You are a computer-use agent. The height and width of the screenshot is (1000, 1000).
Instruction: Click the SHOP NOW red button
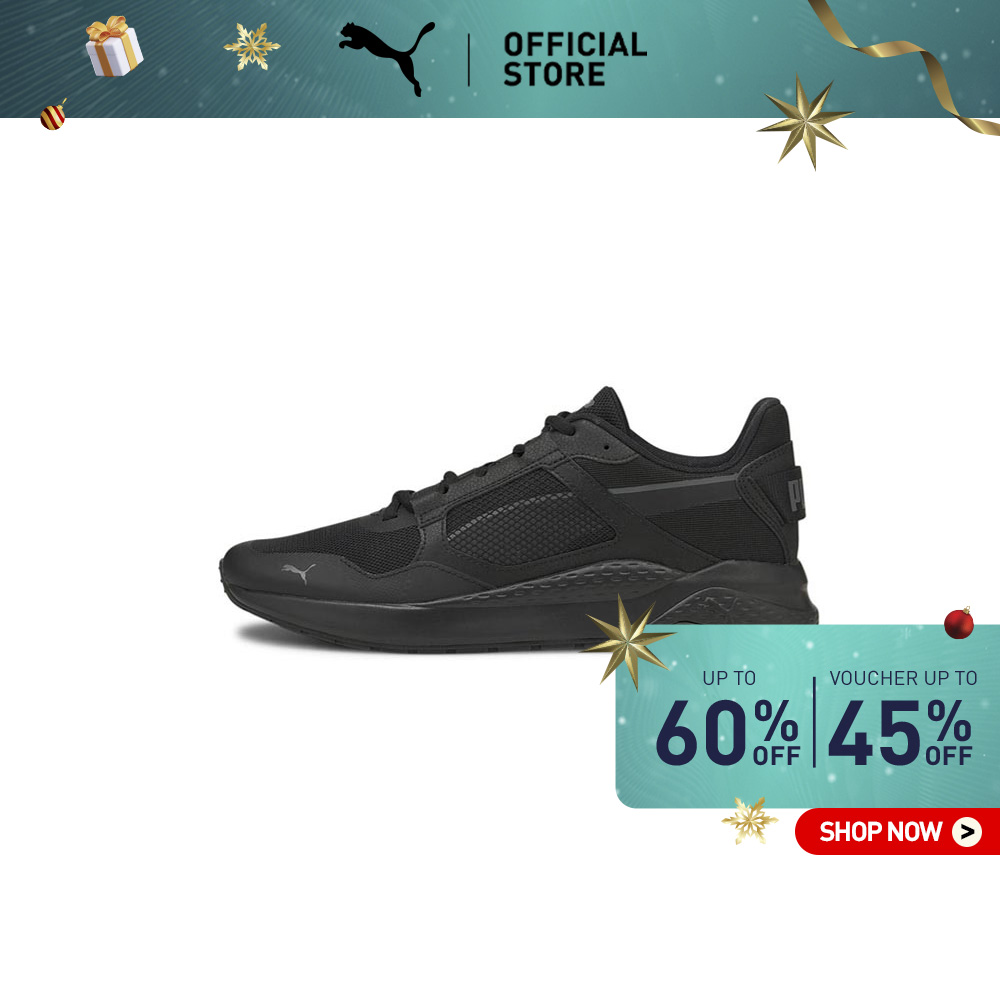tap(897, 832)
